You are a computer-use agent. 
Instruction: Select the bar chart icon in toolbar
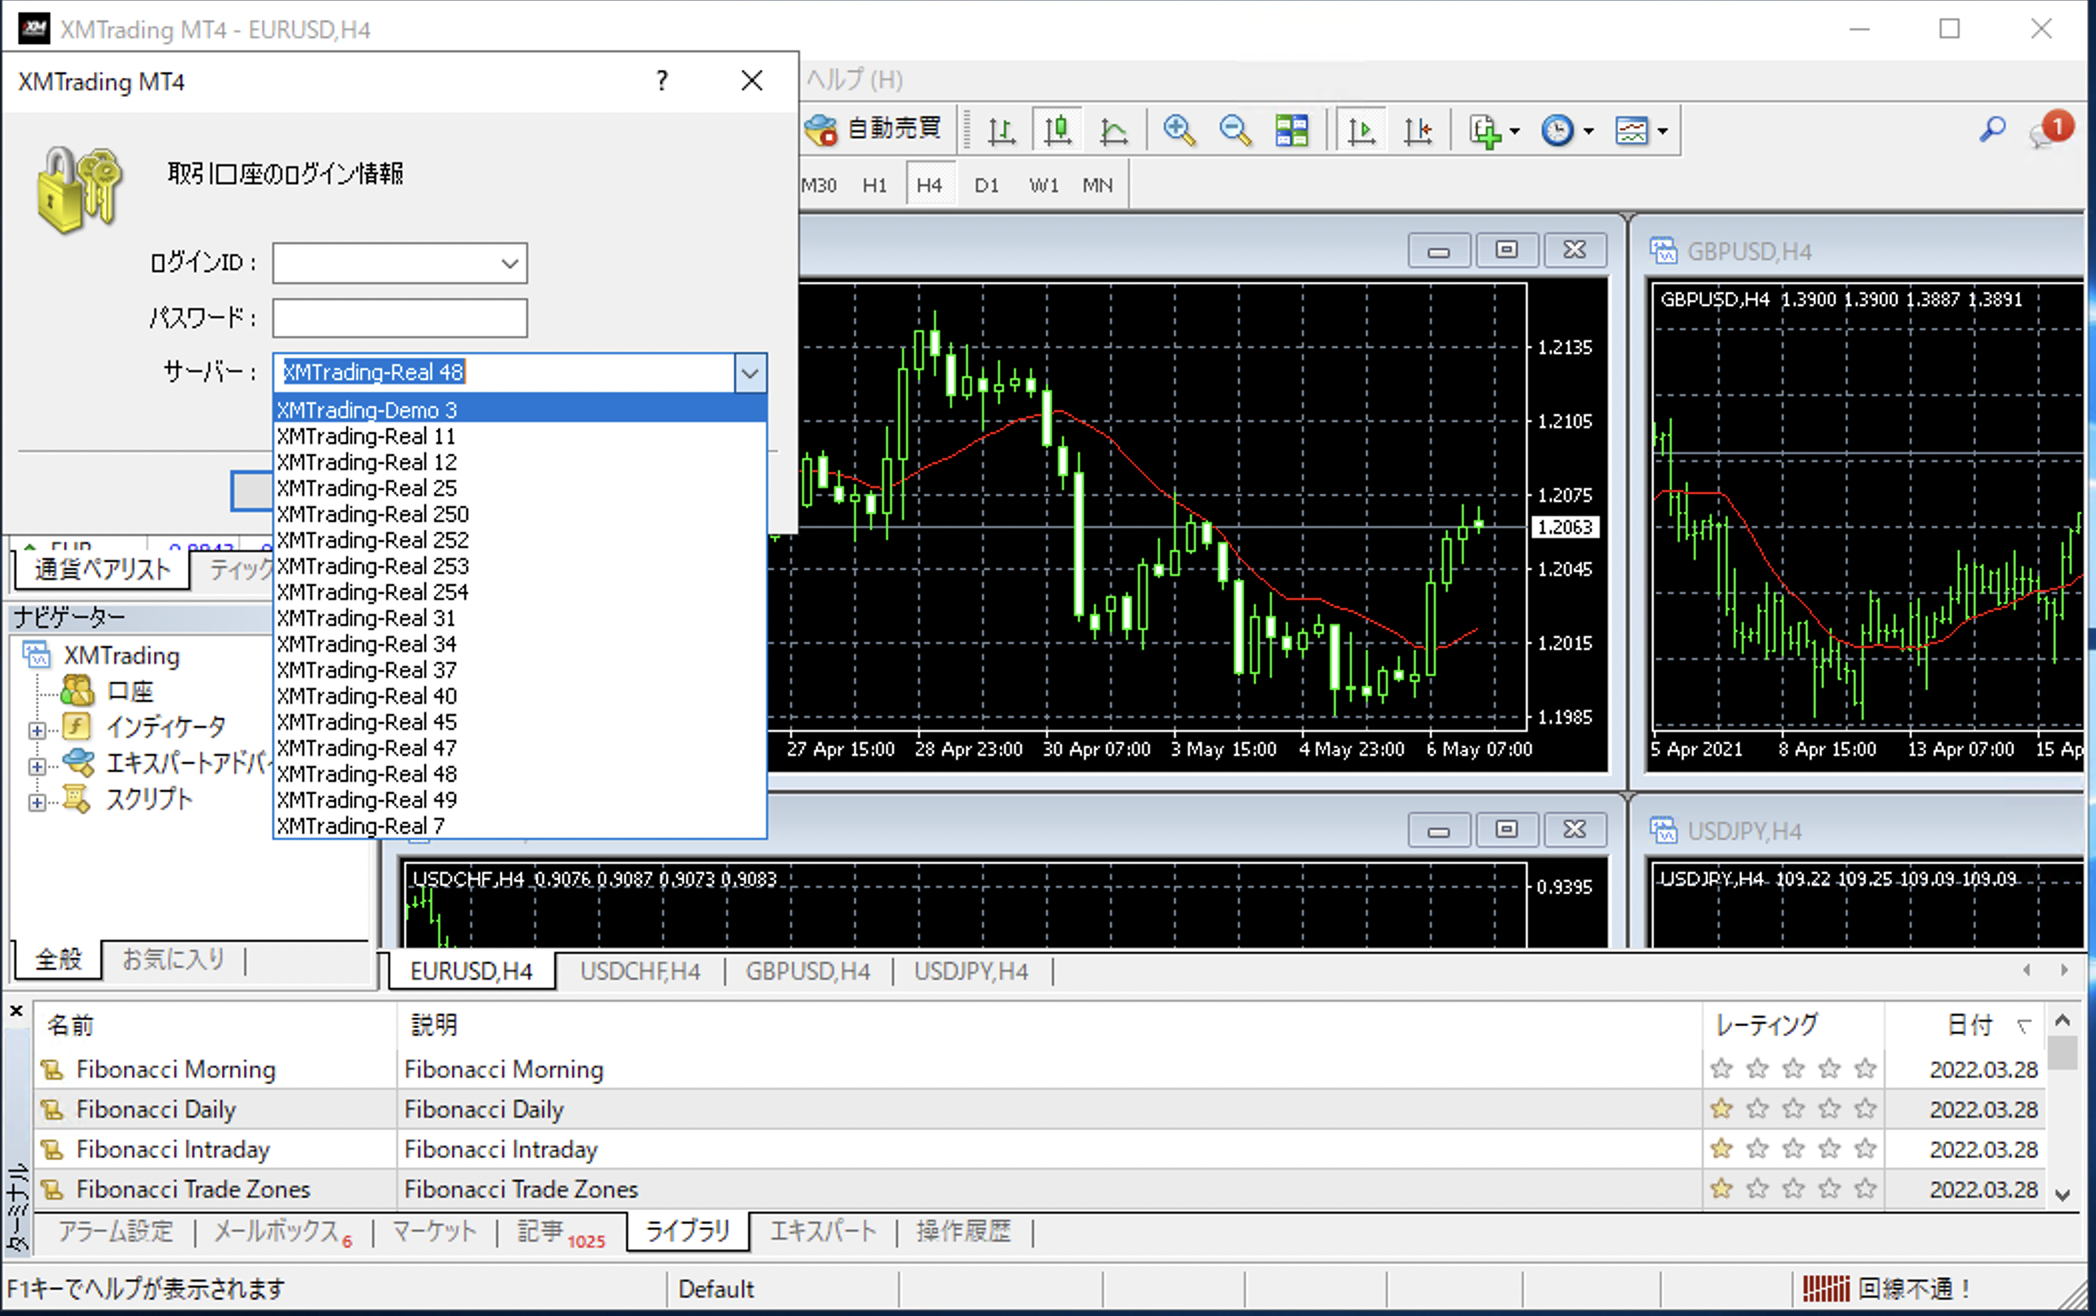[x=1001, y=130]
